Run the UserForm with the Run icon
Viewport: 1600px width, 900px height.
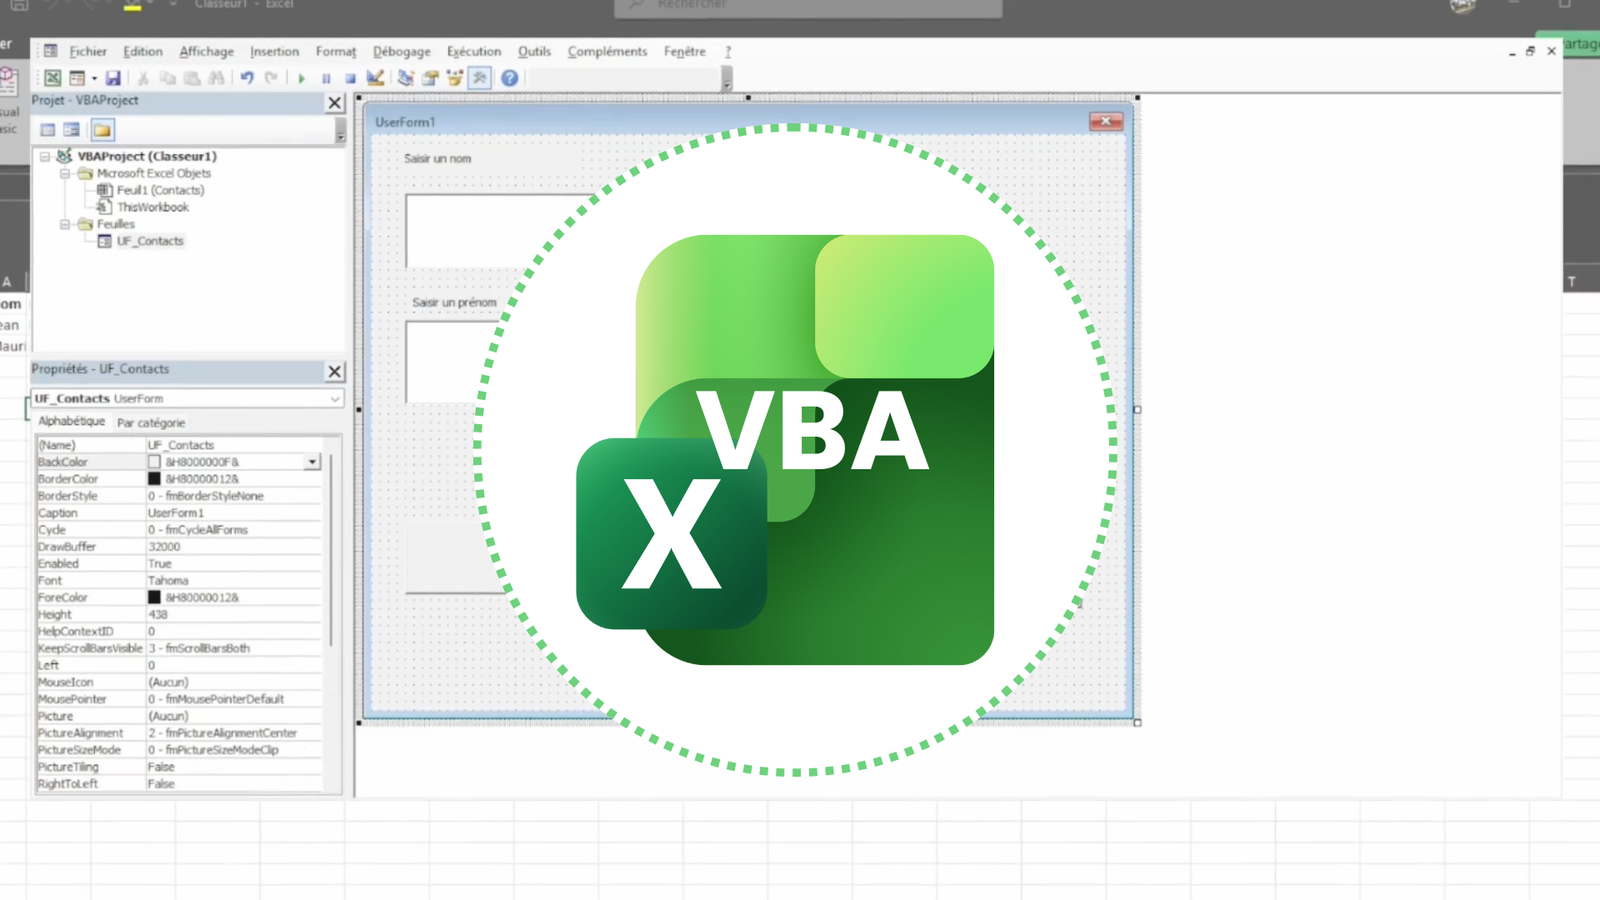[302, 77]
